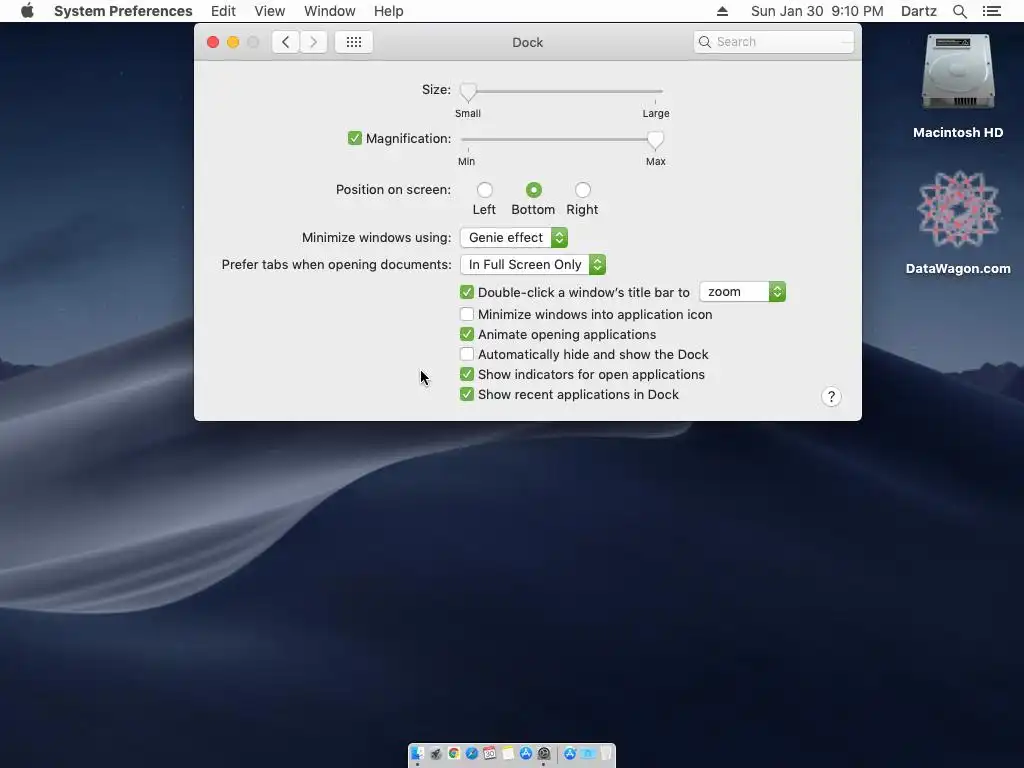Image resolution: width=1024 pixels, height=768 pixels.
Task: Open Notes from the Dock
Action: (507, 754)
